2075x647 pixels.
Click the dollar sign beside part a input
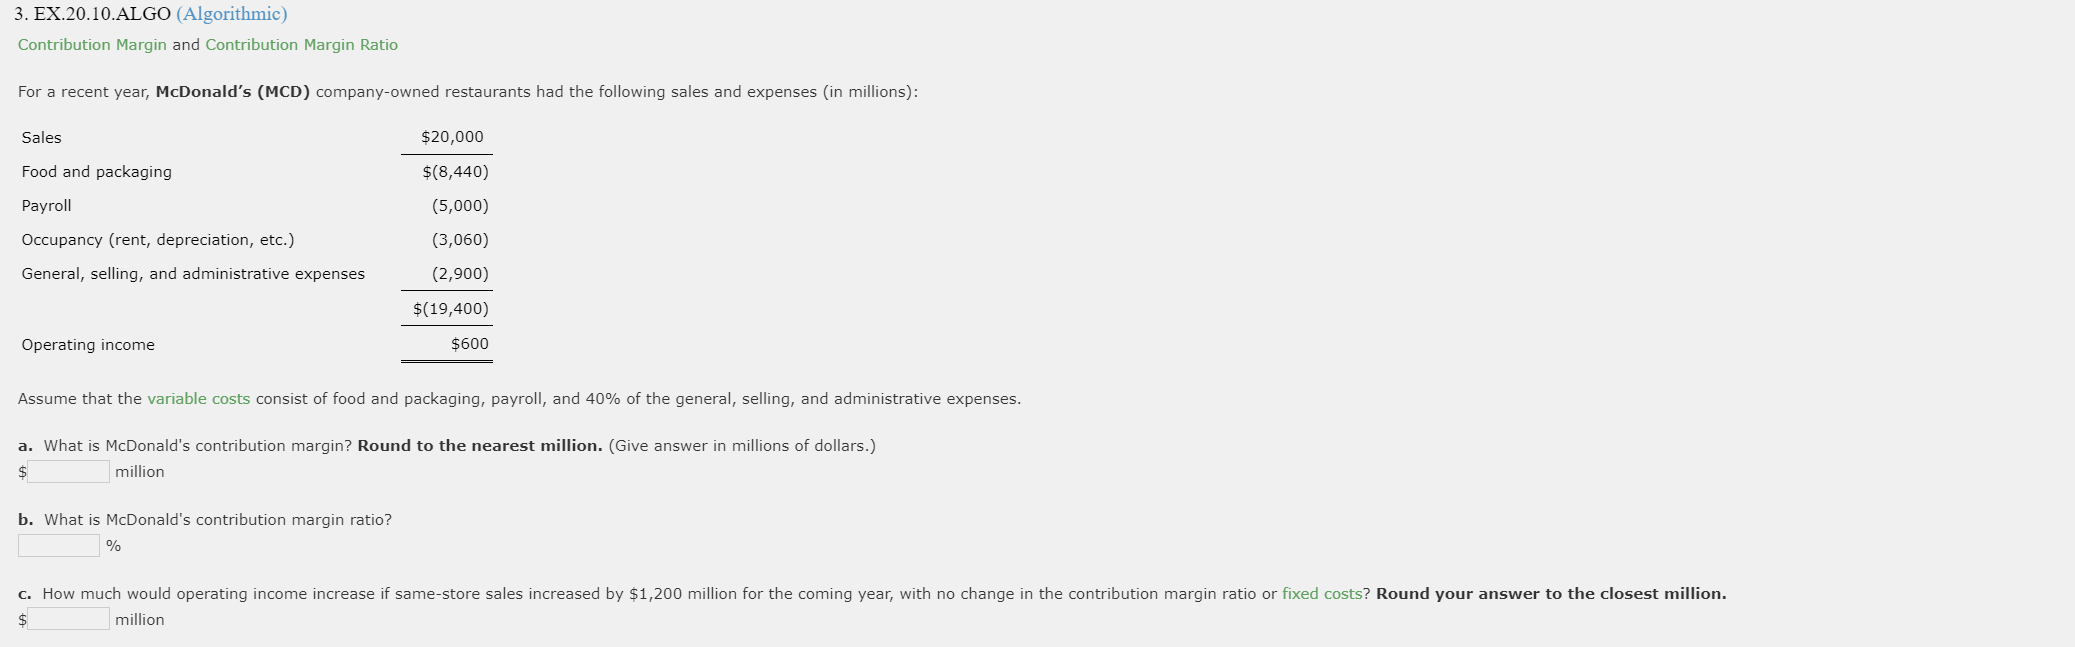[21, 471]
